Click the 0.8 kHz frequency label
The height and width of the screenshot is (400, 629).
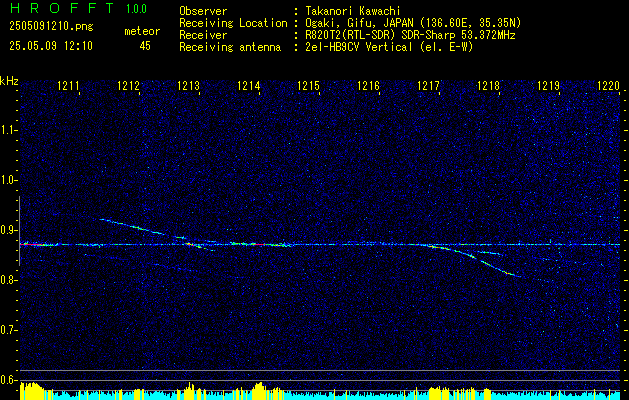[9, 280]
